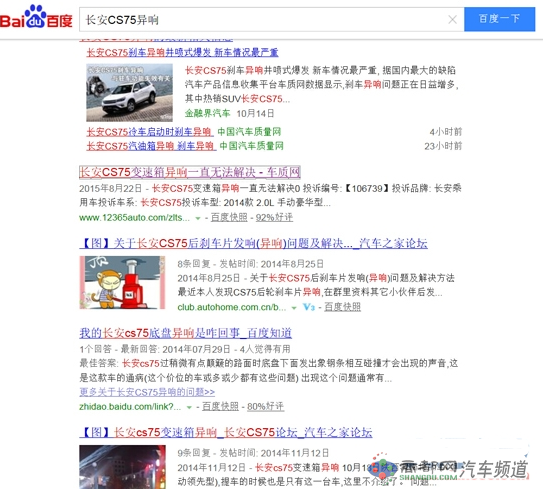Image resolution: width=547 pixels, height=496 pixels.
Task: Click the 80%好评 rating link
Action: 265,407
